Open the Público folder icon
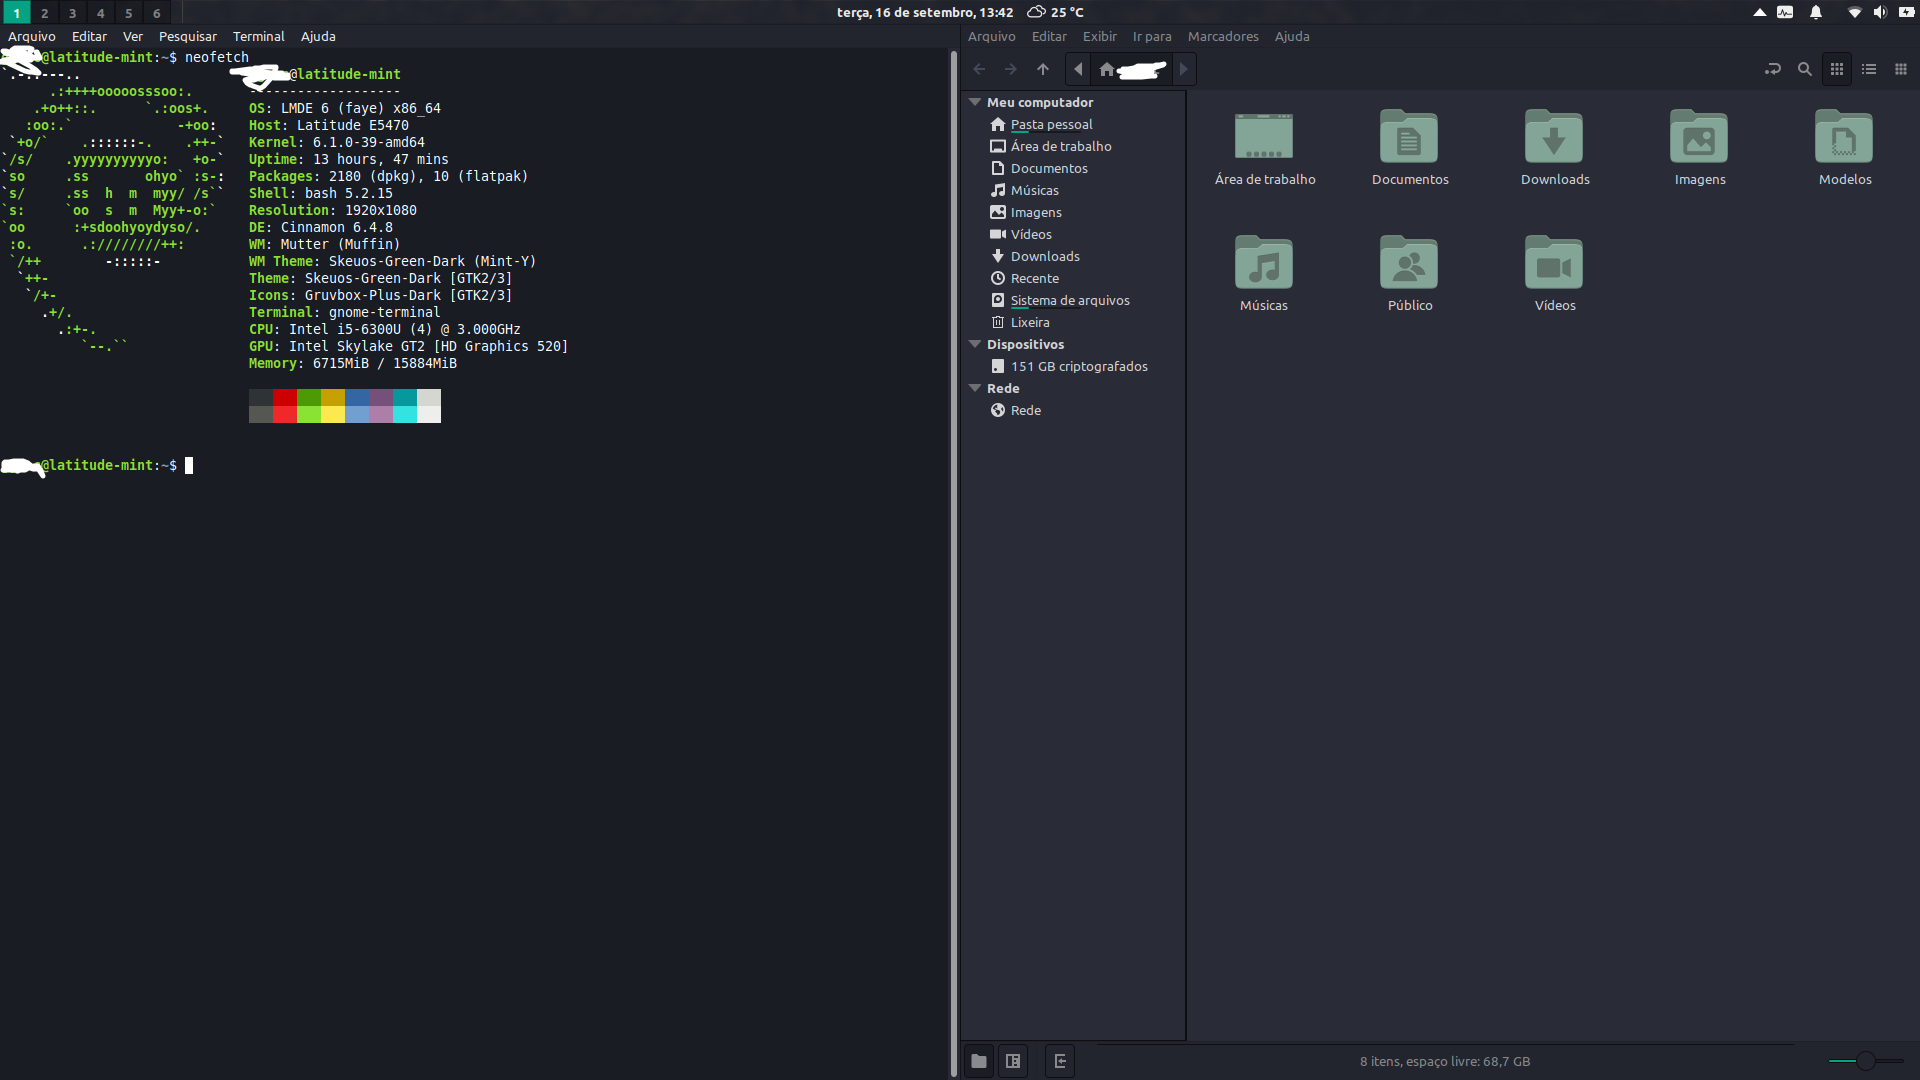Screen dimensions: 1920x1080 click(1409, 264)
